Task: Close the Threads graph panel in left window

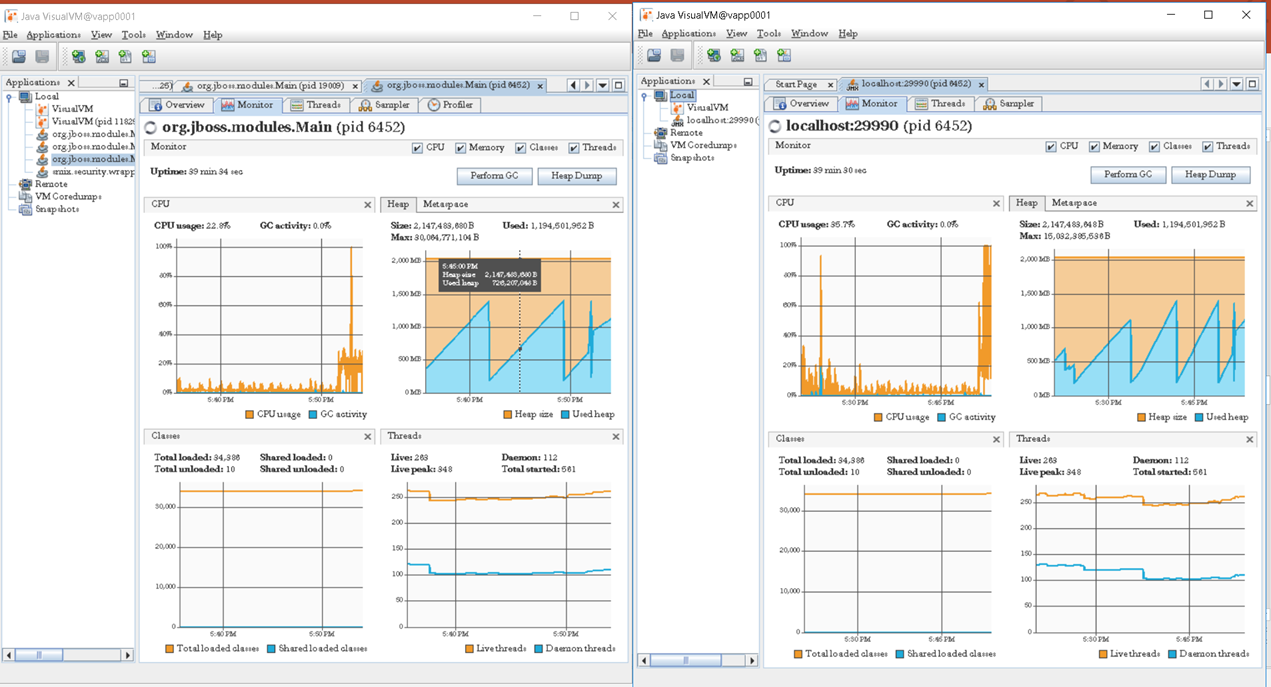Action: (x=616, y=437)
